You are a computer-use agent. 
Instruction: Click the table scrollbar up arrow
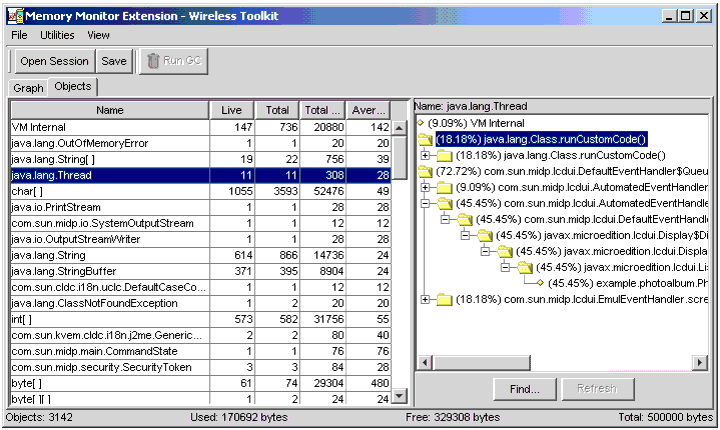(399, 128)
